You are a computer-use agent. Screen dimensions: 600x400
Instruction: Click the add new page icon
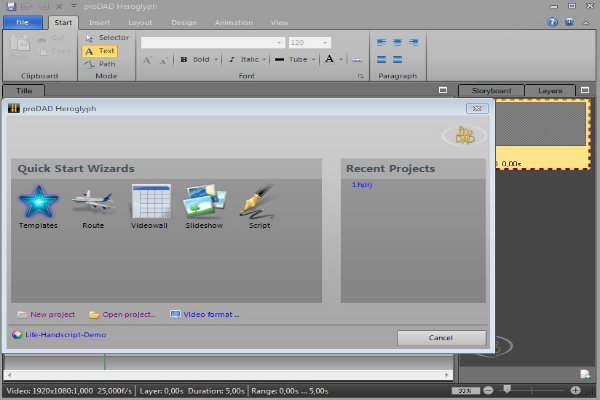coord(585,374)
